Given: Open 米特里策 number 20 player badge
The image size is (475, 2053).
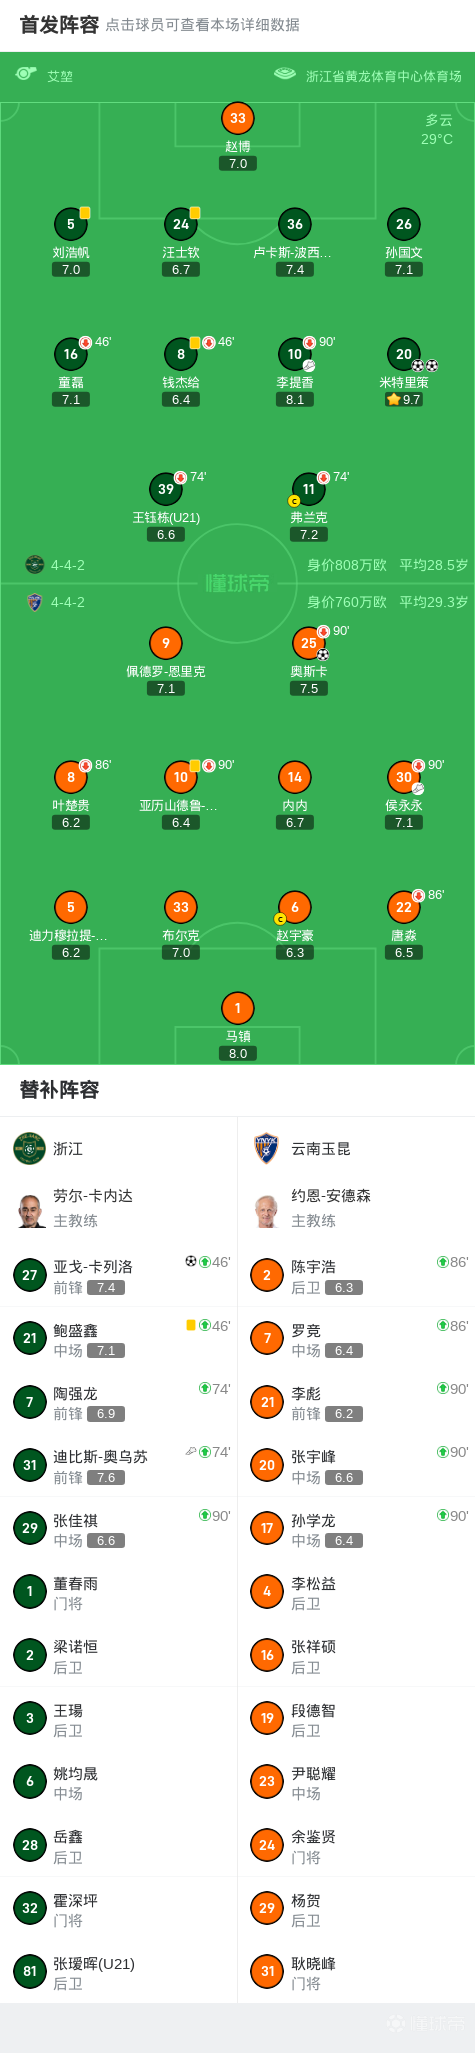Looking at the screenshot, I should (x=403, y=354).
